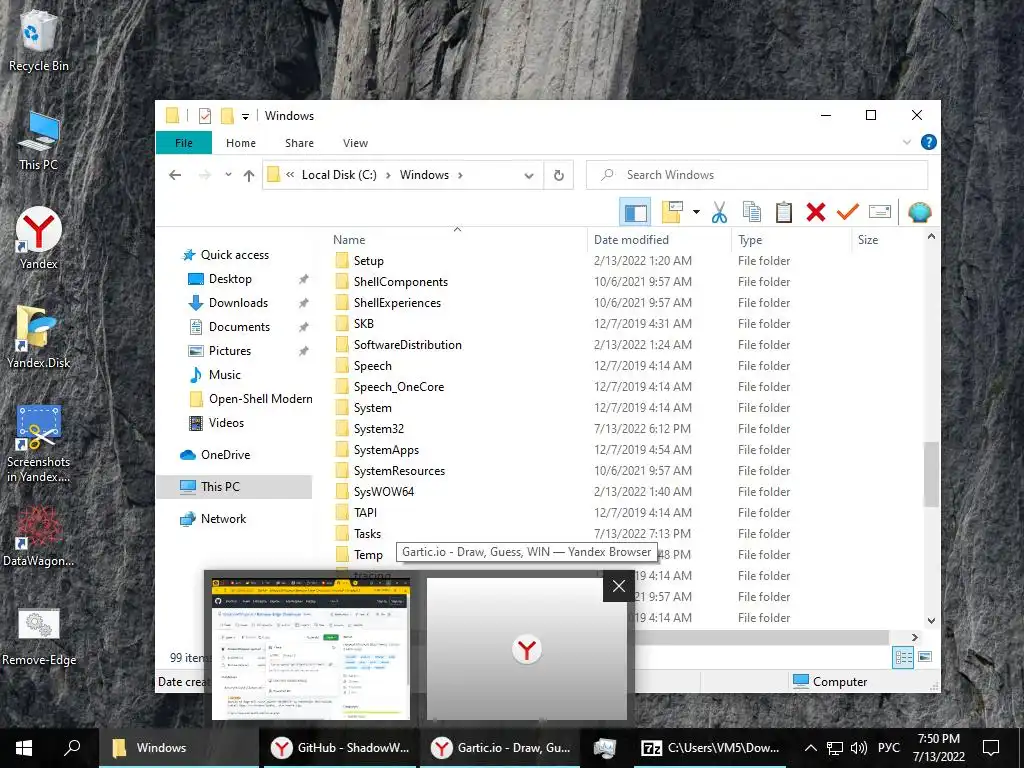Image resolution: width=1024 pixels, height=768 pixels.
Task: Select Open-Shell Modern folder in navigation pane
Action: tap(260, 399)
